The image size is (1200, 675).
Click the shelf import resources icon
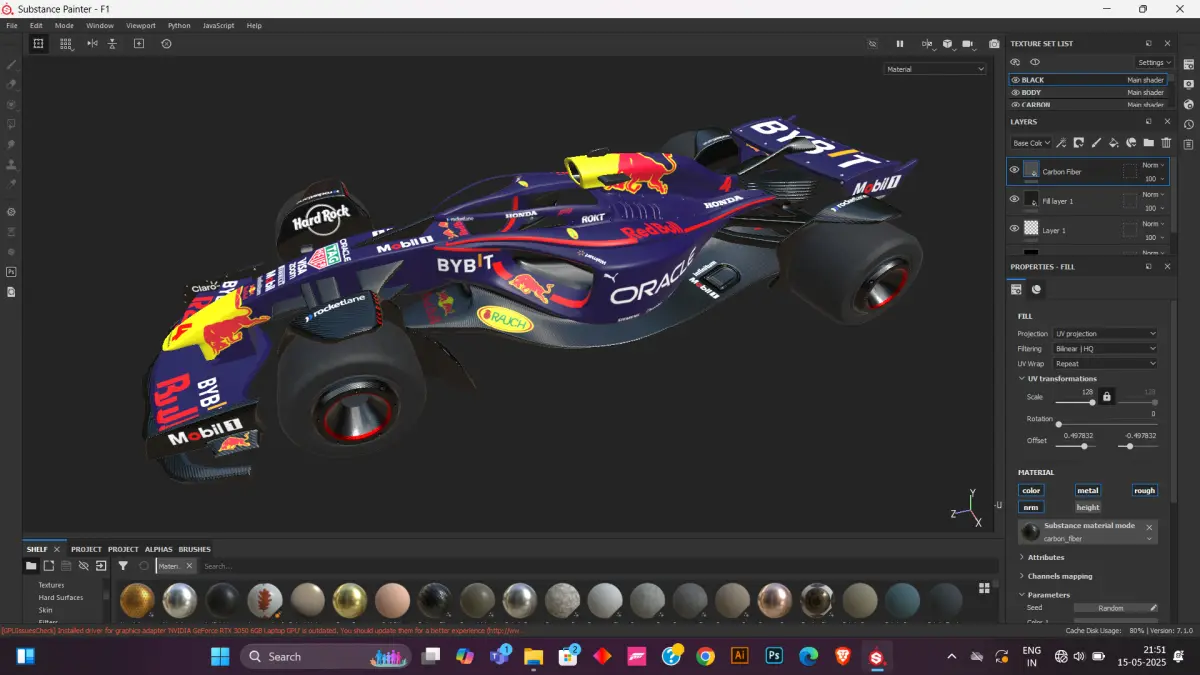[101, 566]
